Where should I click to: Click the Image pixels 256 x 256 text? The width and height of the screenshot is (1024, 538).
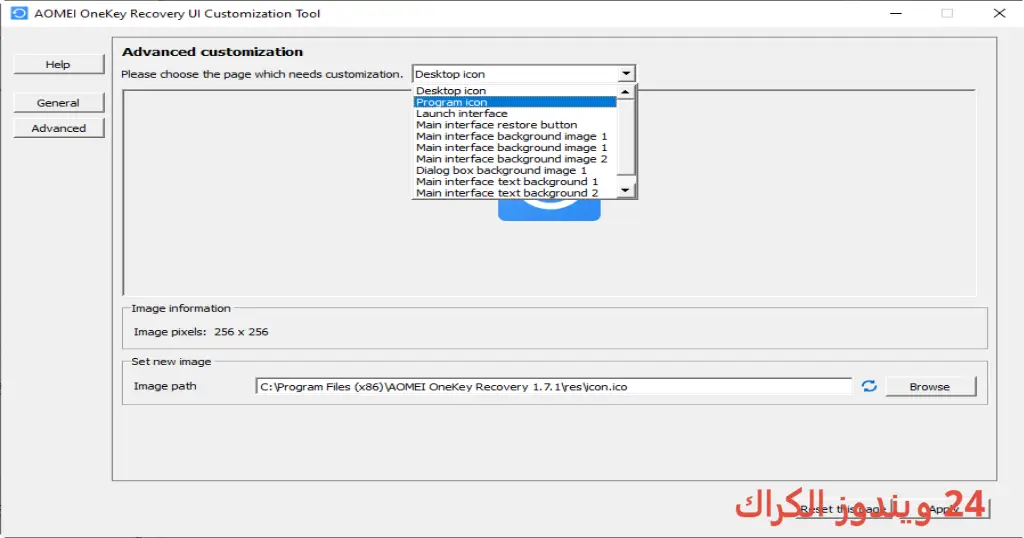tap(201, 332)
